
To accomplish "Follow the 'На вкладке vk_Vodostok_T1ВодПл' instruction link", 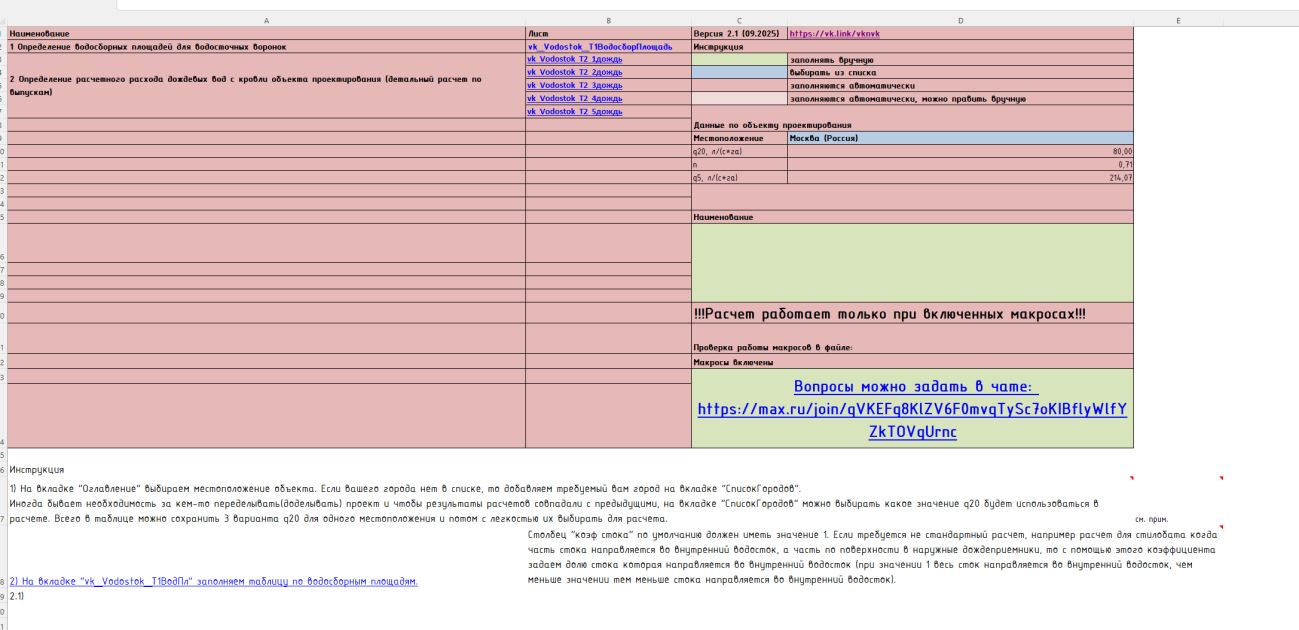I will click(x=213, y=581).
